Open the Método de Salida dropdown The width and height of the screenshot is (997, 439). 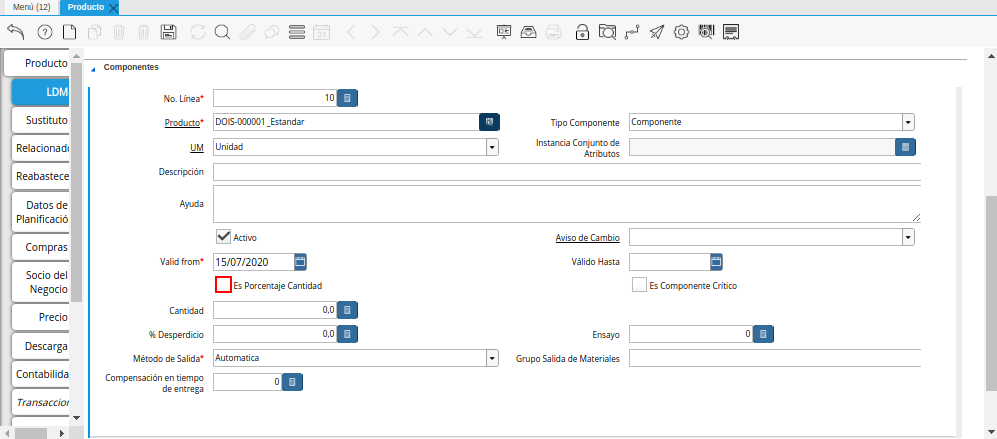pos(492,358)
